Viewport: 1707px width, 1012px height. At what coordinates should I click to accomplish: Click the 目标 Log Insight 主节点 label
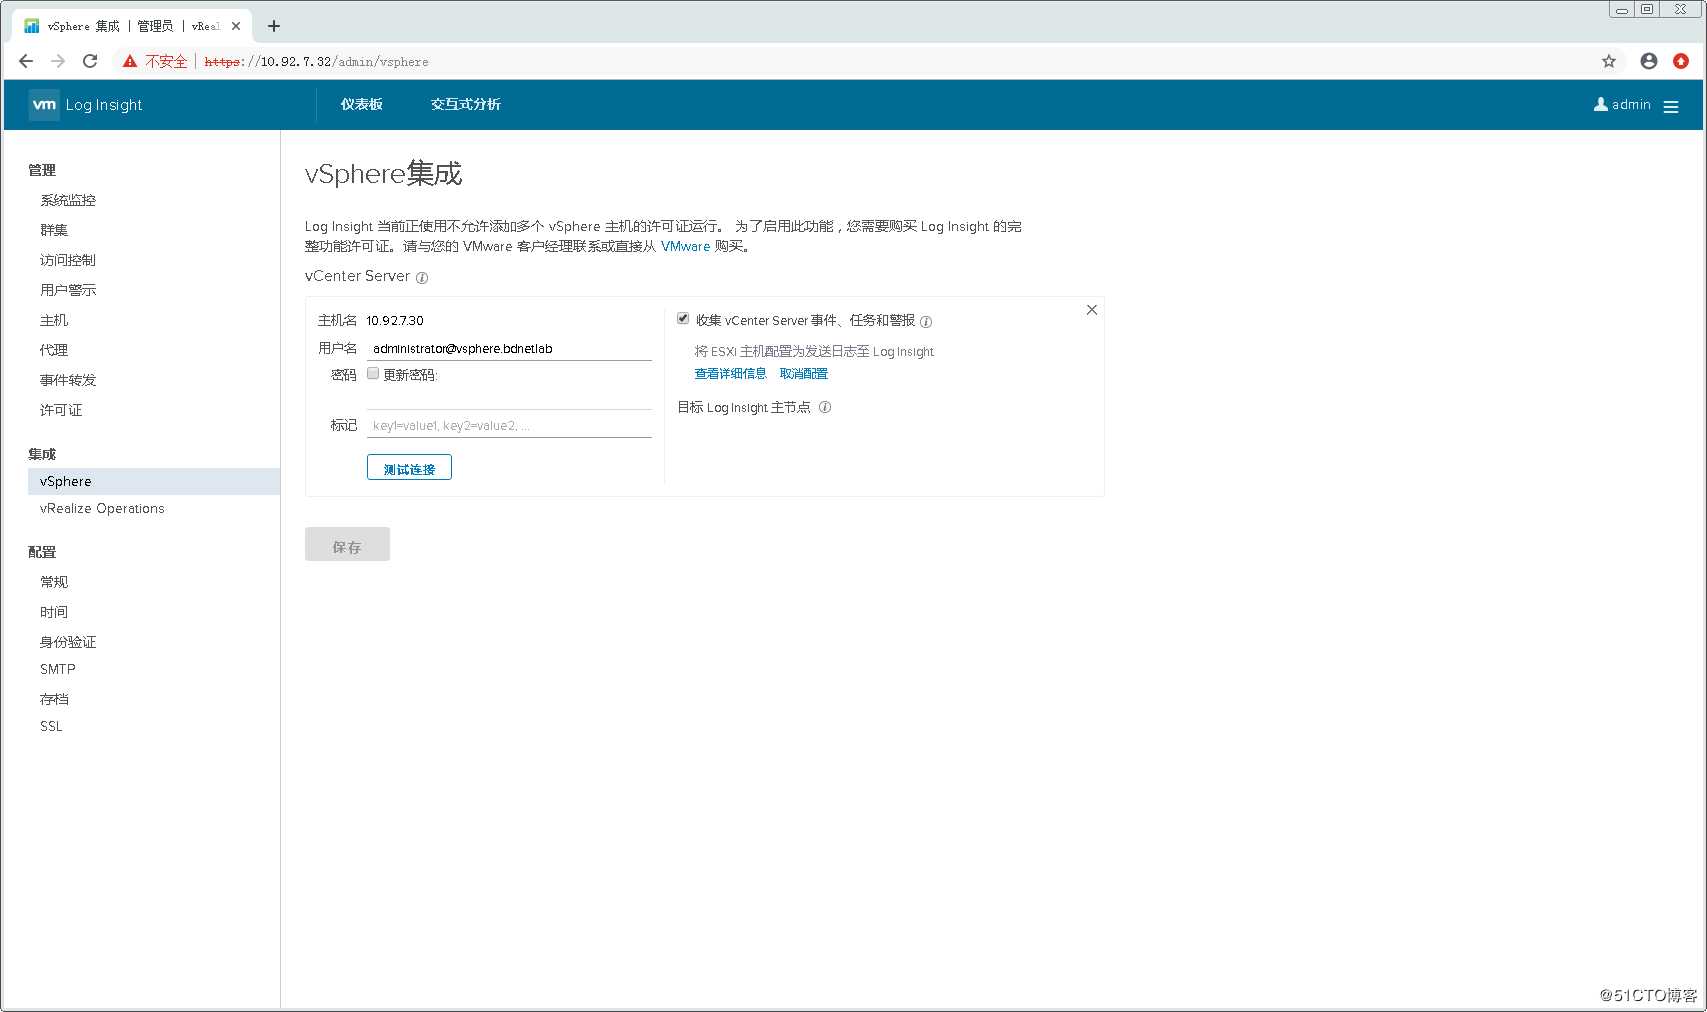pyautogui.click(x=744, y=408)
